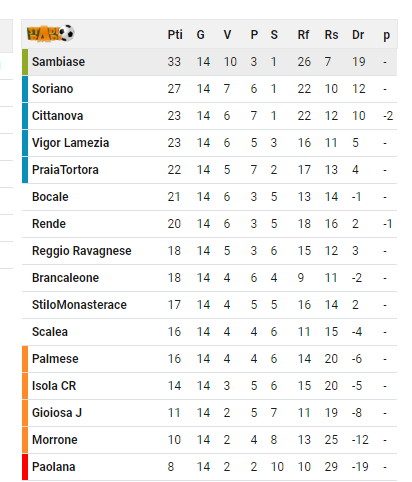Click the Cittanova team name
The height and width of the screenshot is (482, 412).
(57, 116)
